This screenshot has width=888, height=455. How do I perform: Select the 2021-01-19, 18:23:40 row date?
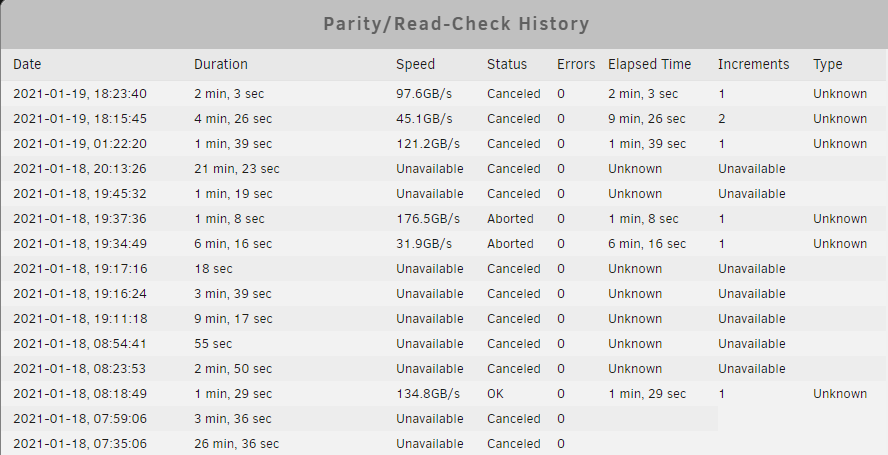80,93
